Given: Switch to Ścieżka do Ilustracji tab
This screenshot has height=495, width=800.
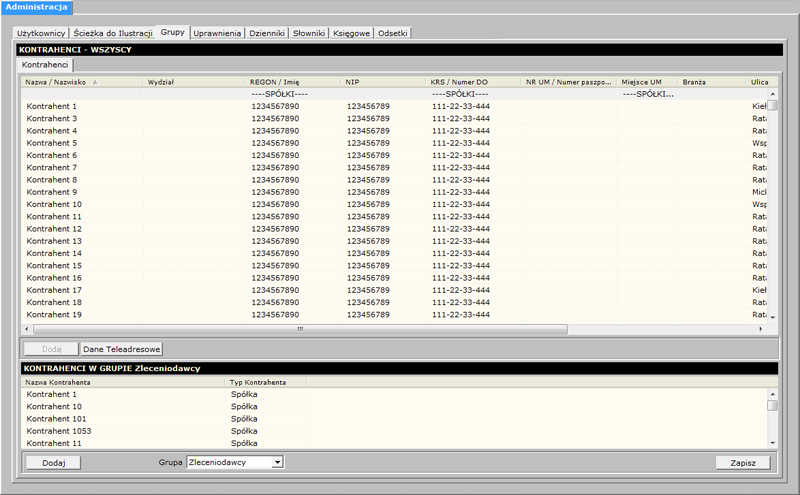Looking at the screenshot, I should click(x=113, y=33).
